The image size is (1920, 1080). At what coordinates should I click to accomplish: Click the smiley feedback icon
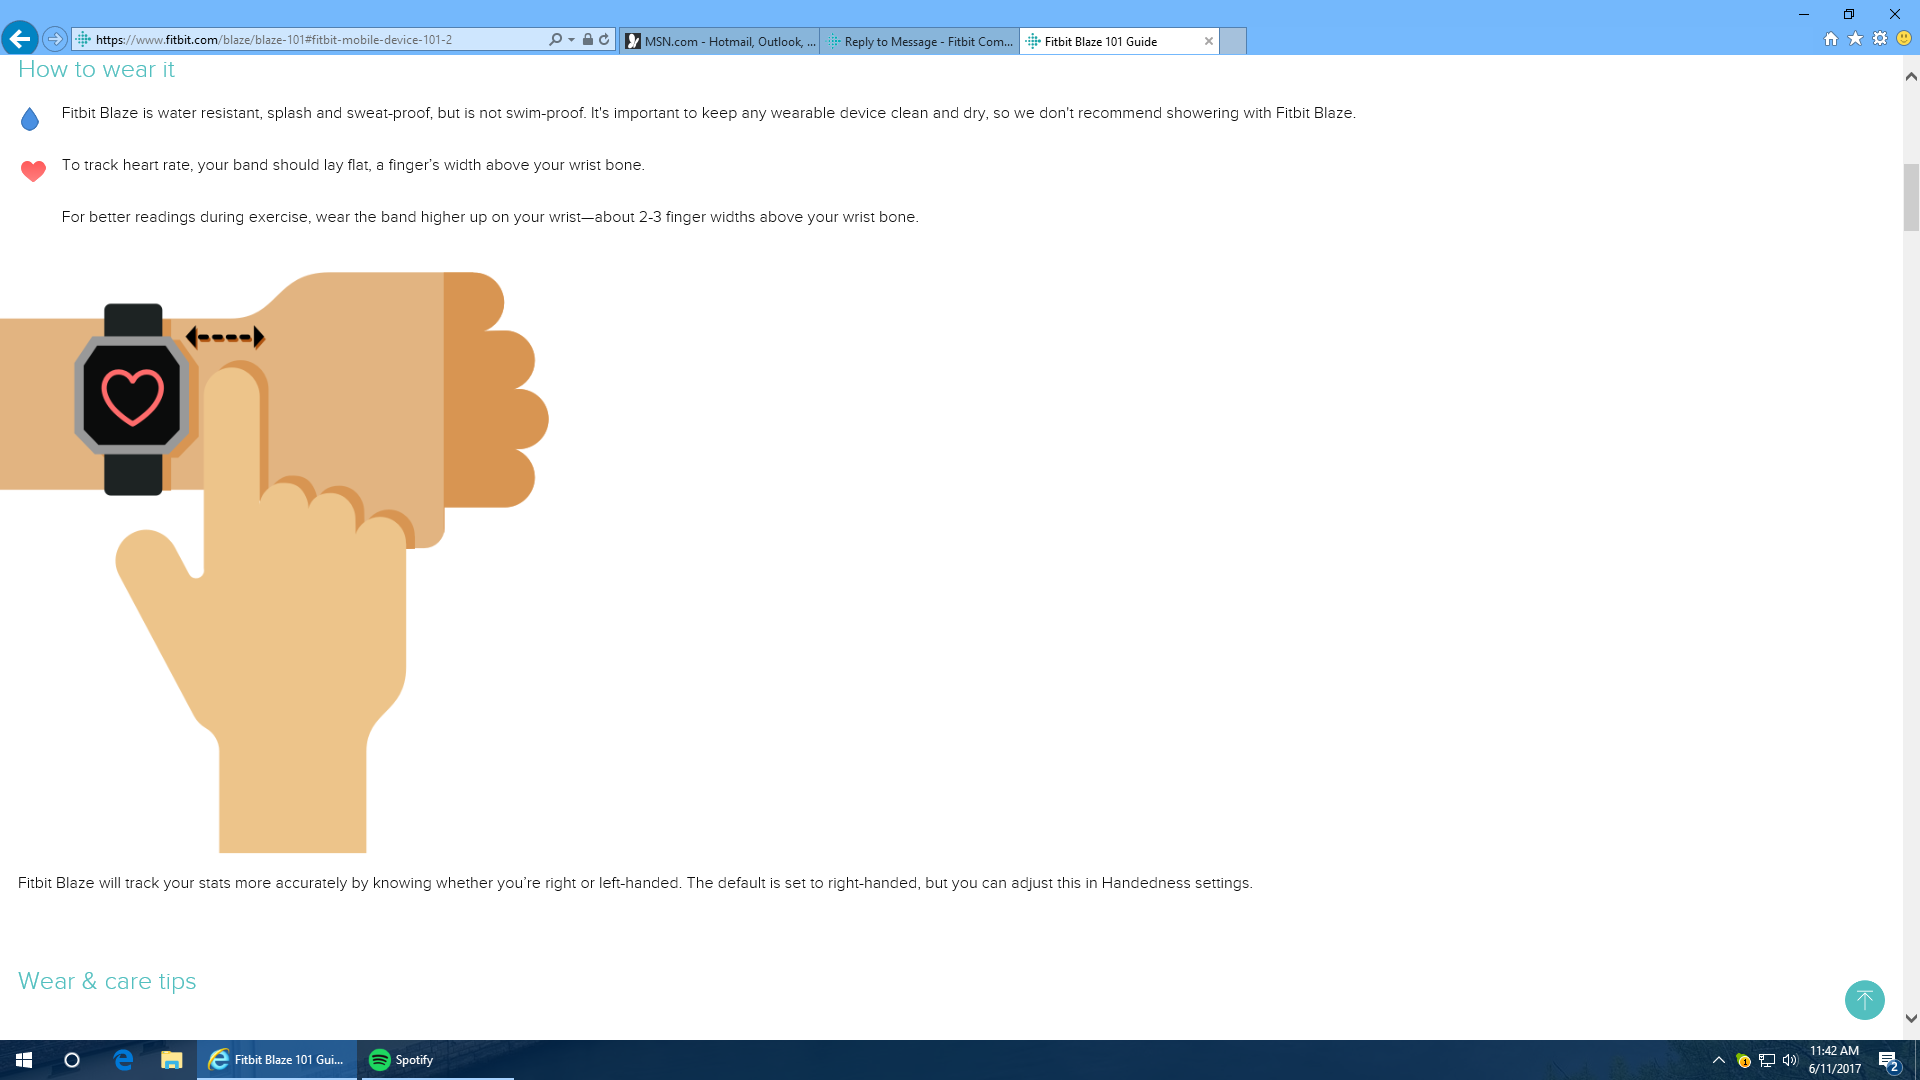(1904, 39)
